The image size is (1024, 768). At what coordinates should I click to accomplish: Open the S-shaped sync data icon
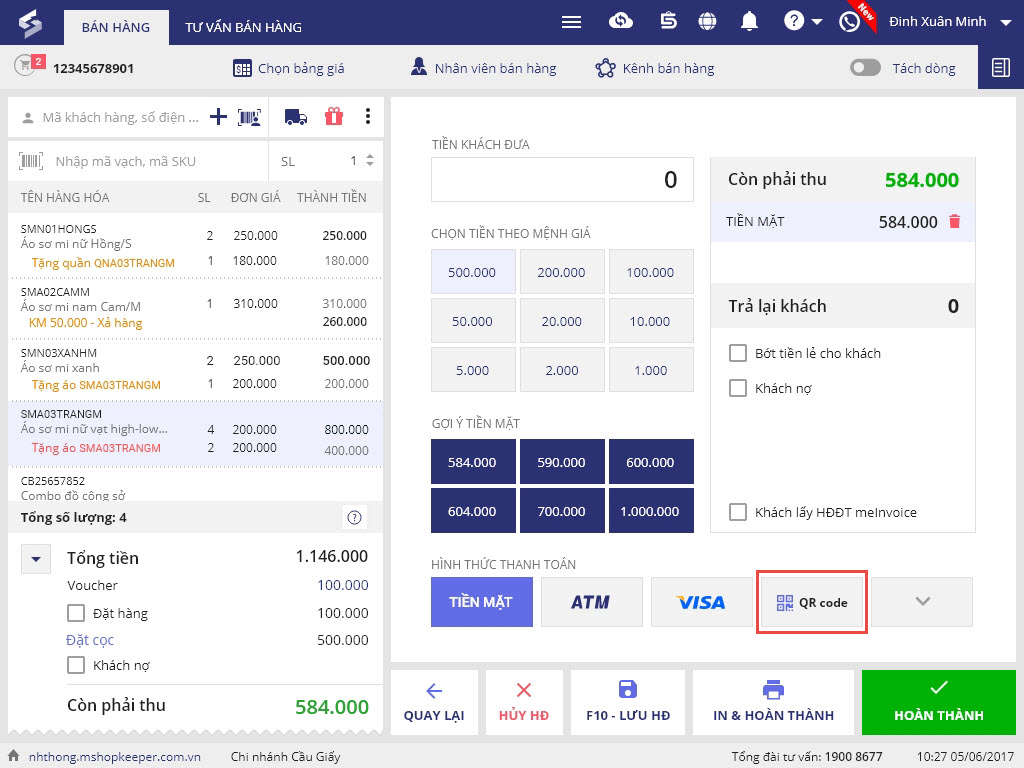[668, 22]
